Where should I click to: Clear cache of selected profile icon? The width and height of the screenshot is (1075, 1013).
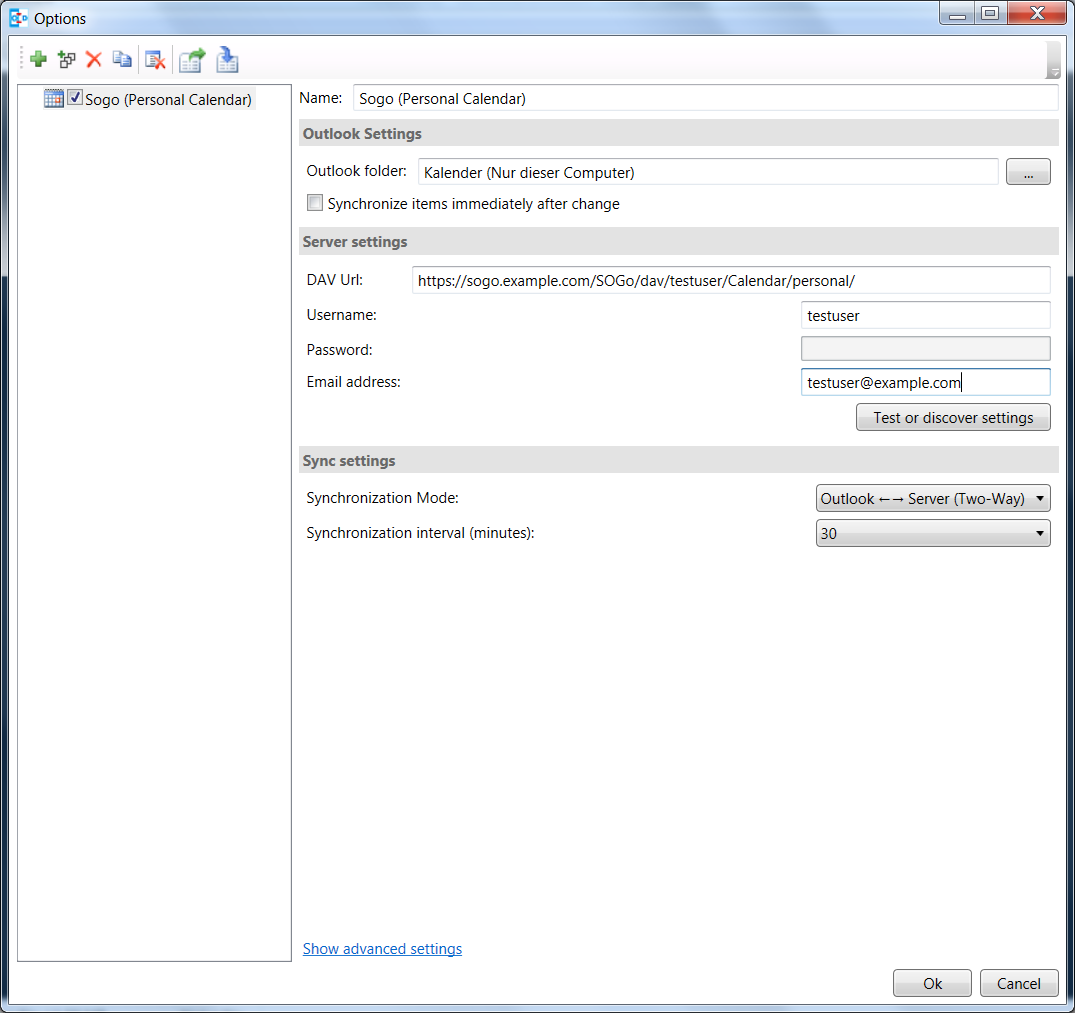pyautogui.click(x=156, y=60)
